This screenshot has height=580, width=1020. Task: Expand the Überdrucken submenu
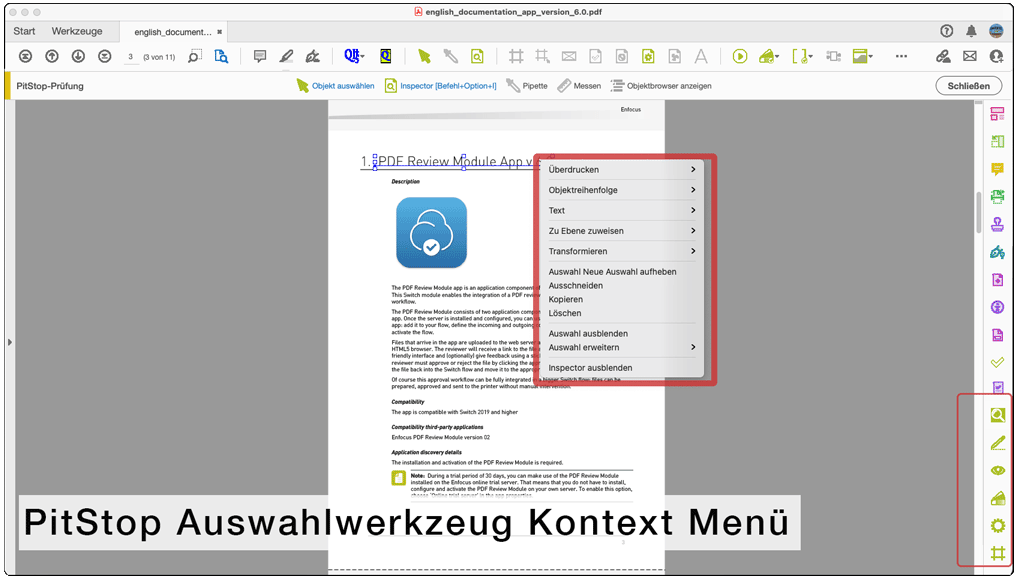[x=622, y=170]
